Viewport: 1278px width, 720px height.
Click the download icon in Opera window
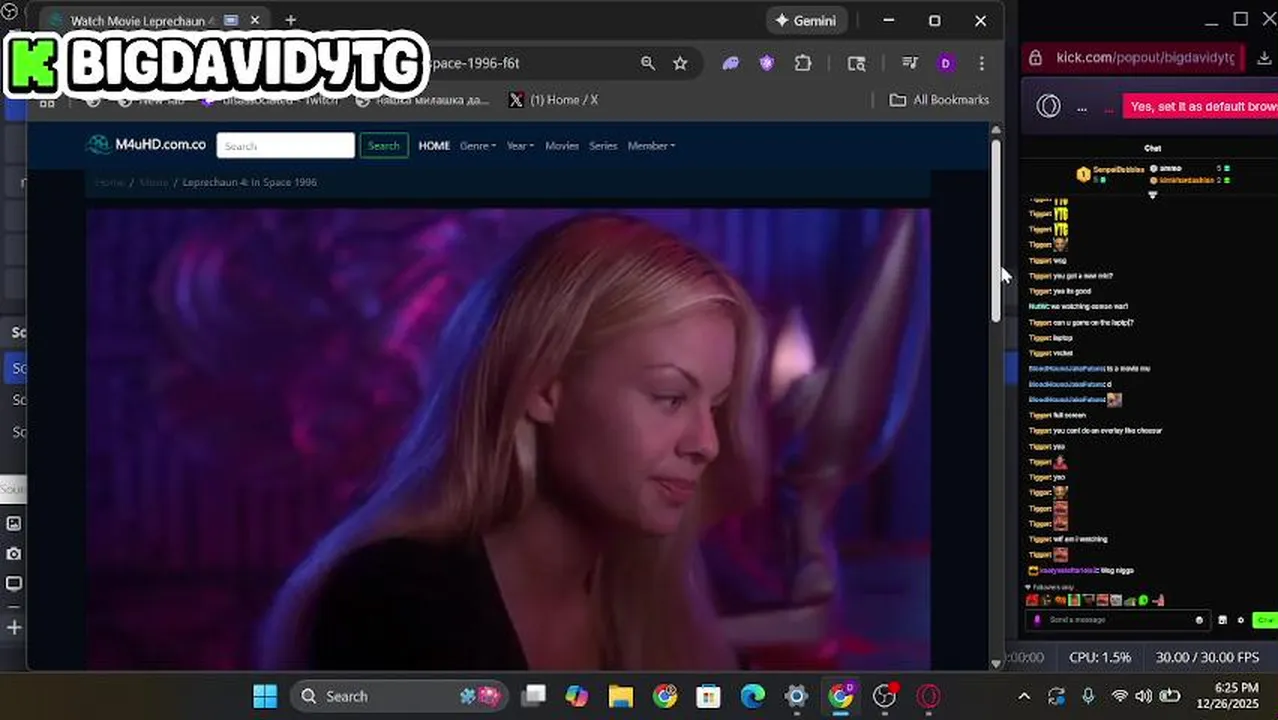click(1264, 58)
